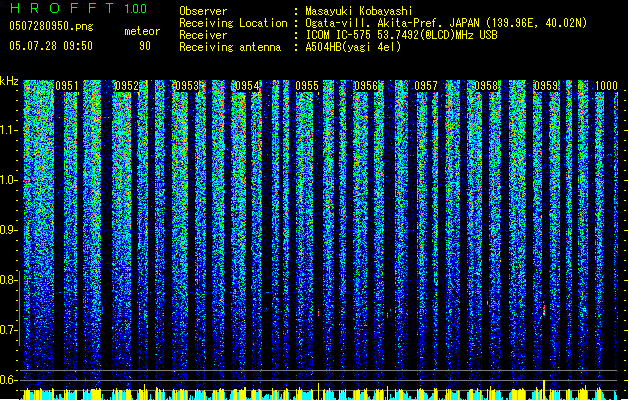Click the 0956 time marker
This screenshot has width=629, height=400.
click(366, 86)
